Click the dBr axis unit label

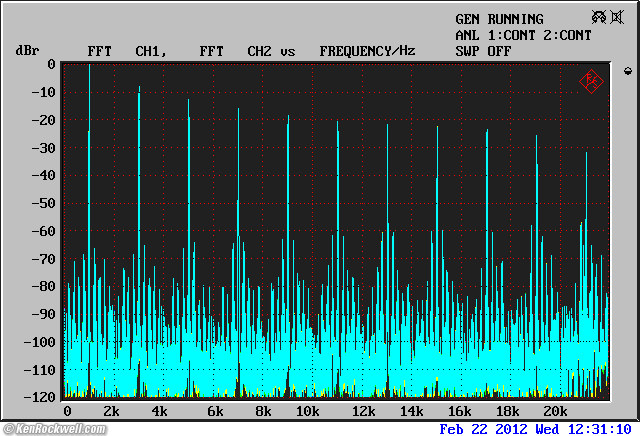coord(27,50)
